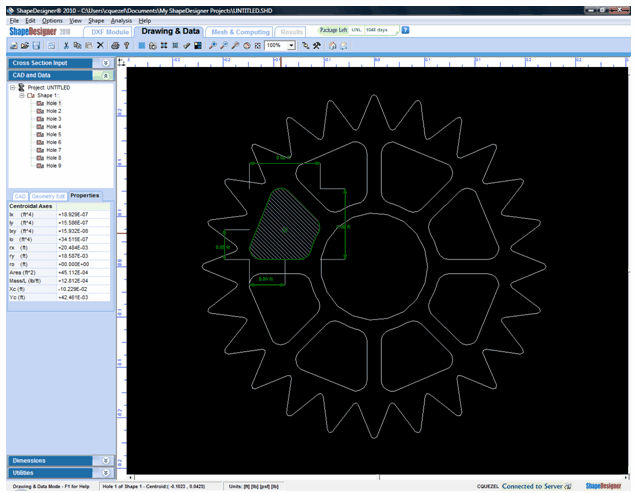This screenshot has width=636, height=493.
Task: Click the ruler measure toolbar icon
Action: click(x=187, y=46)
